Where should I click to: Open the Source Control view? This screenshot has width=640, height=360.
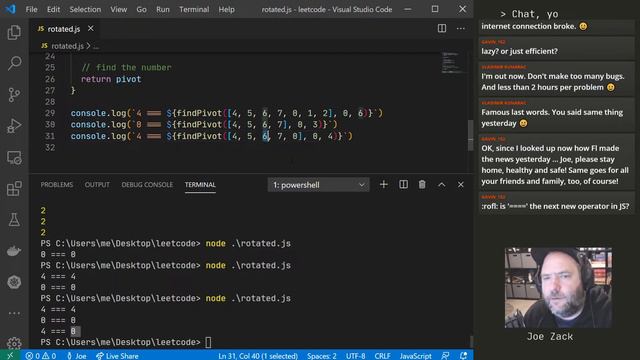click(x=14, y=95)
